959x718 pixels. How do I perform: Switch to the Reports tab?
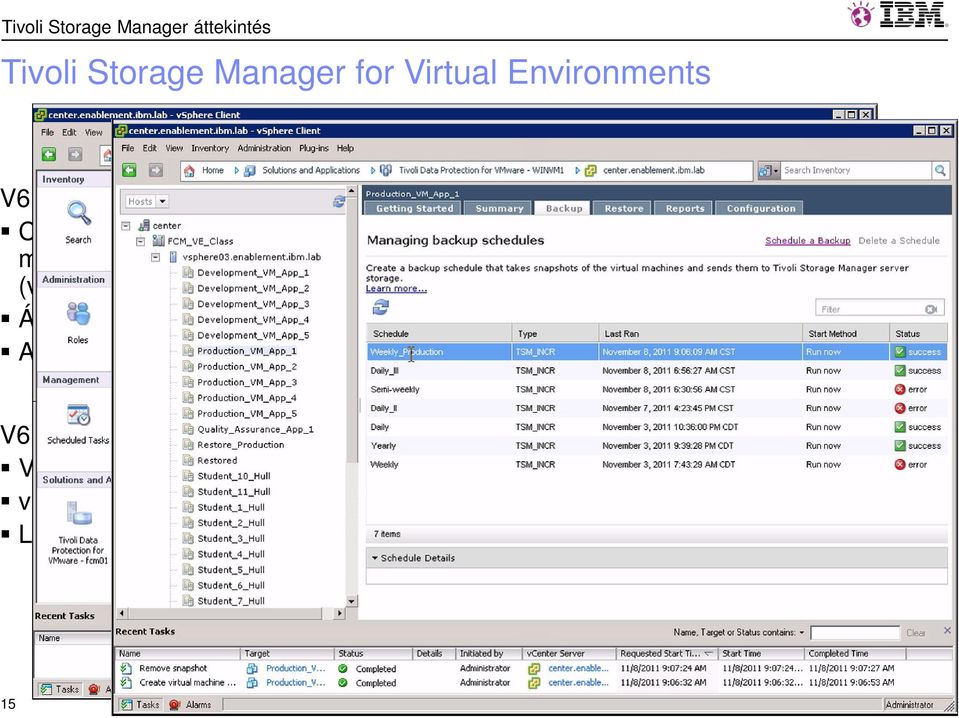tap(685, 209)
